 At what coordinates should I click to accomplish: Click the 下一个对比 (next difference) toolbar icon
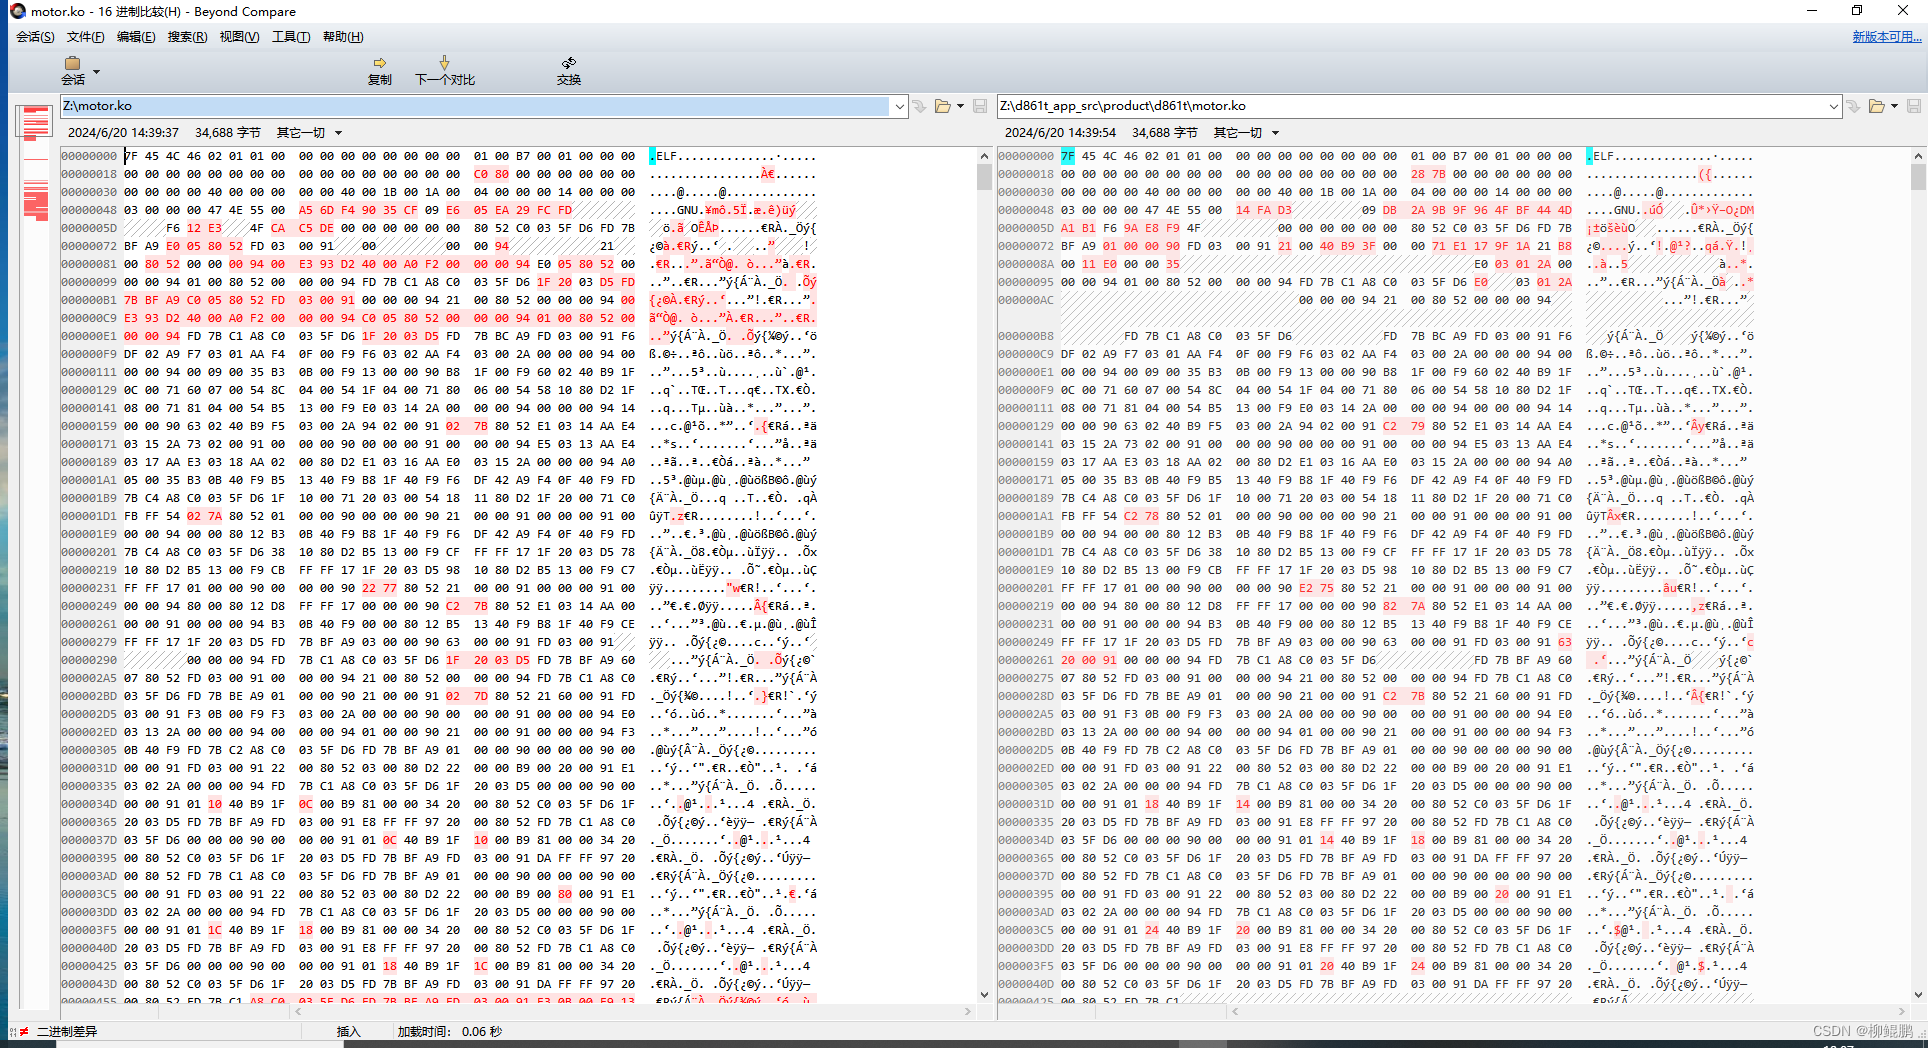pos(445,70)
